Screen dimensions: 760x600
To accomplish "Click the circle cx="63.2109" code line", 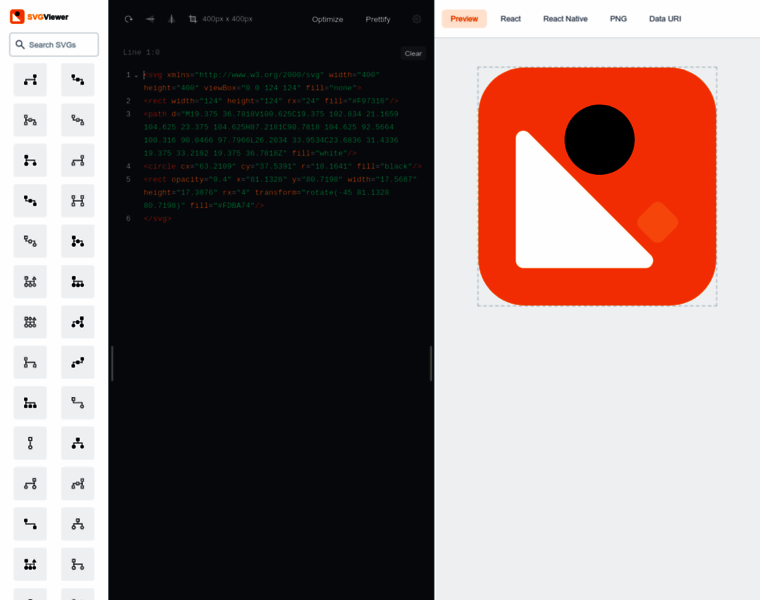I will [x=283, y=166].
